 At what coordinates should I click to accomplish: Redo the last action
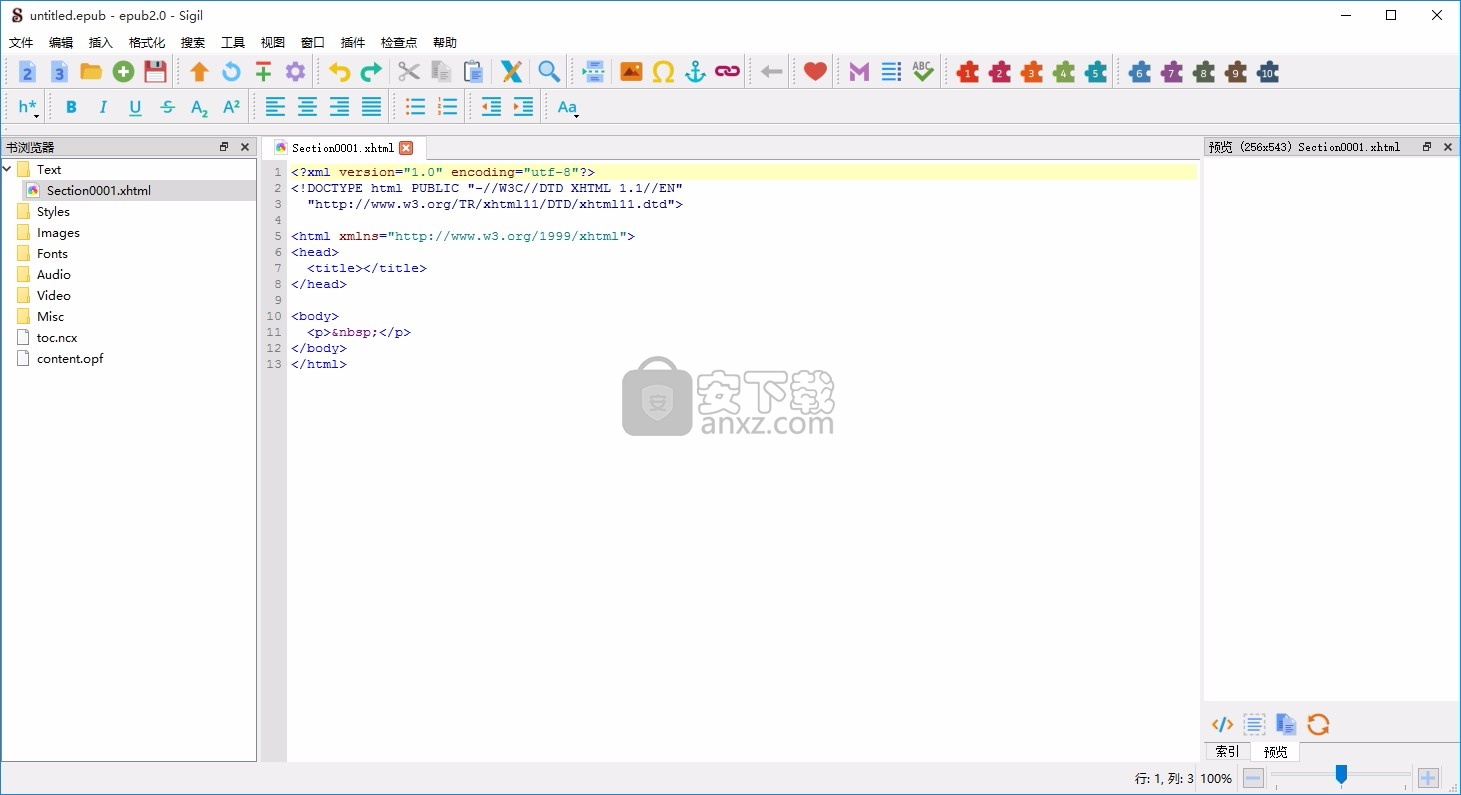click(x=371, y=72)
